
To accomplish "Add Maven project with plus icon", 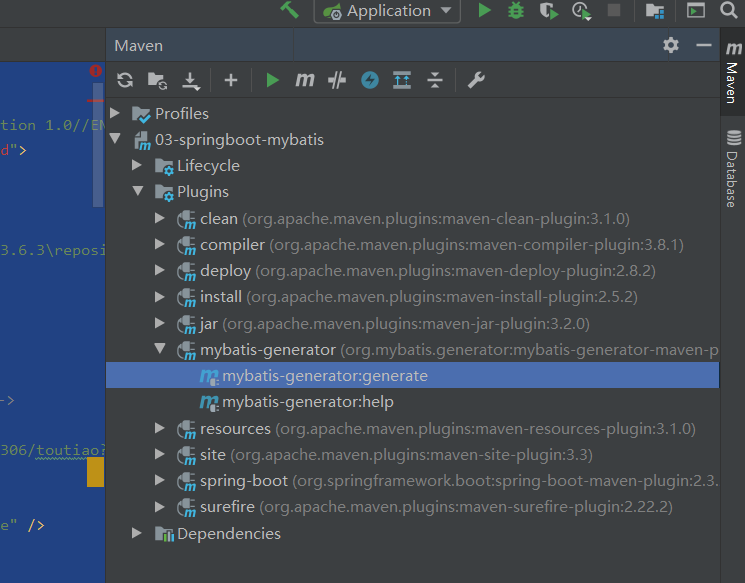I will (231, 80).
